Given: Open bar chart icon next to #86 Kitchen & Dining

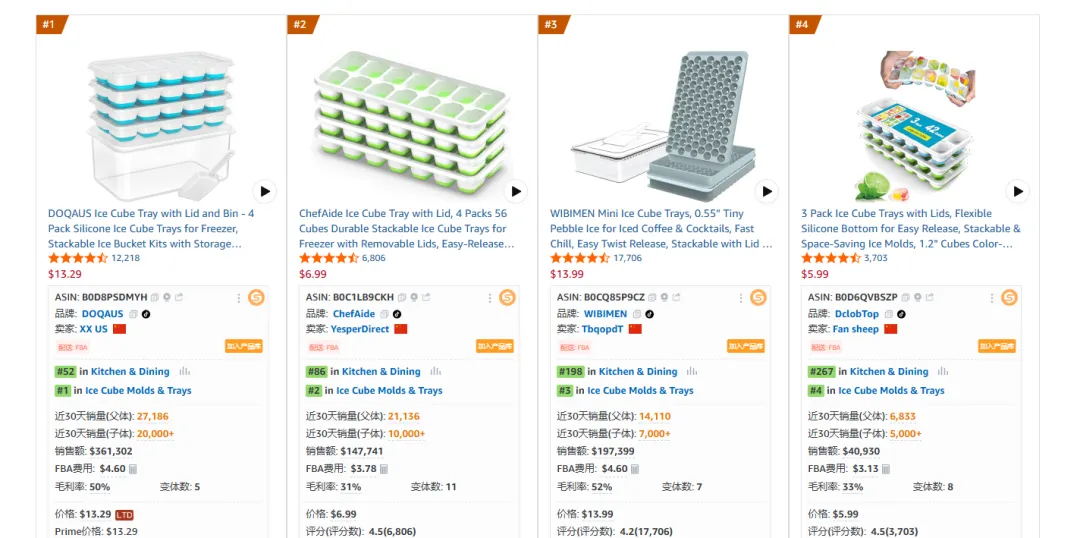Looking at the screenshot, I should (x=436, y=371).
